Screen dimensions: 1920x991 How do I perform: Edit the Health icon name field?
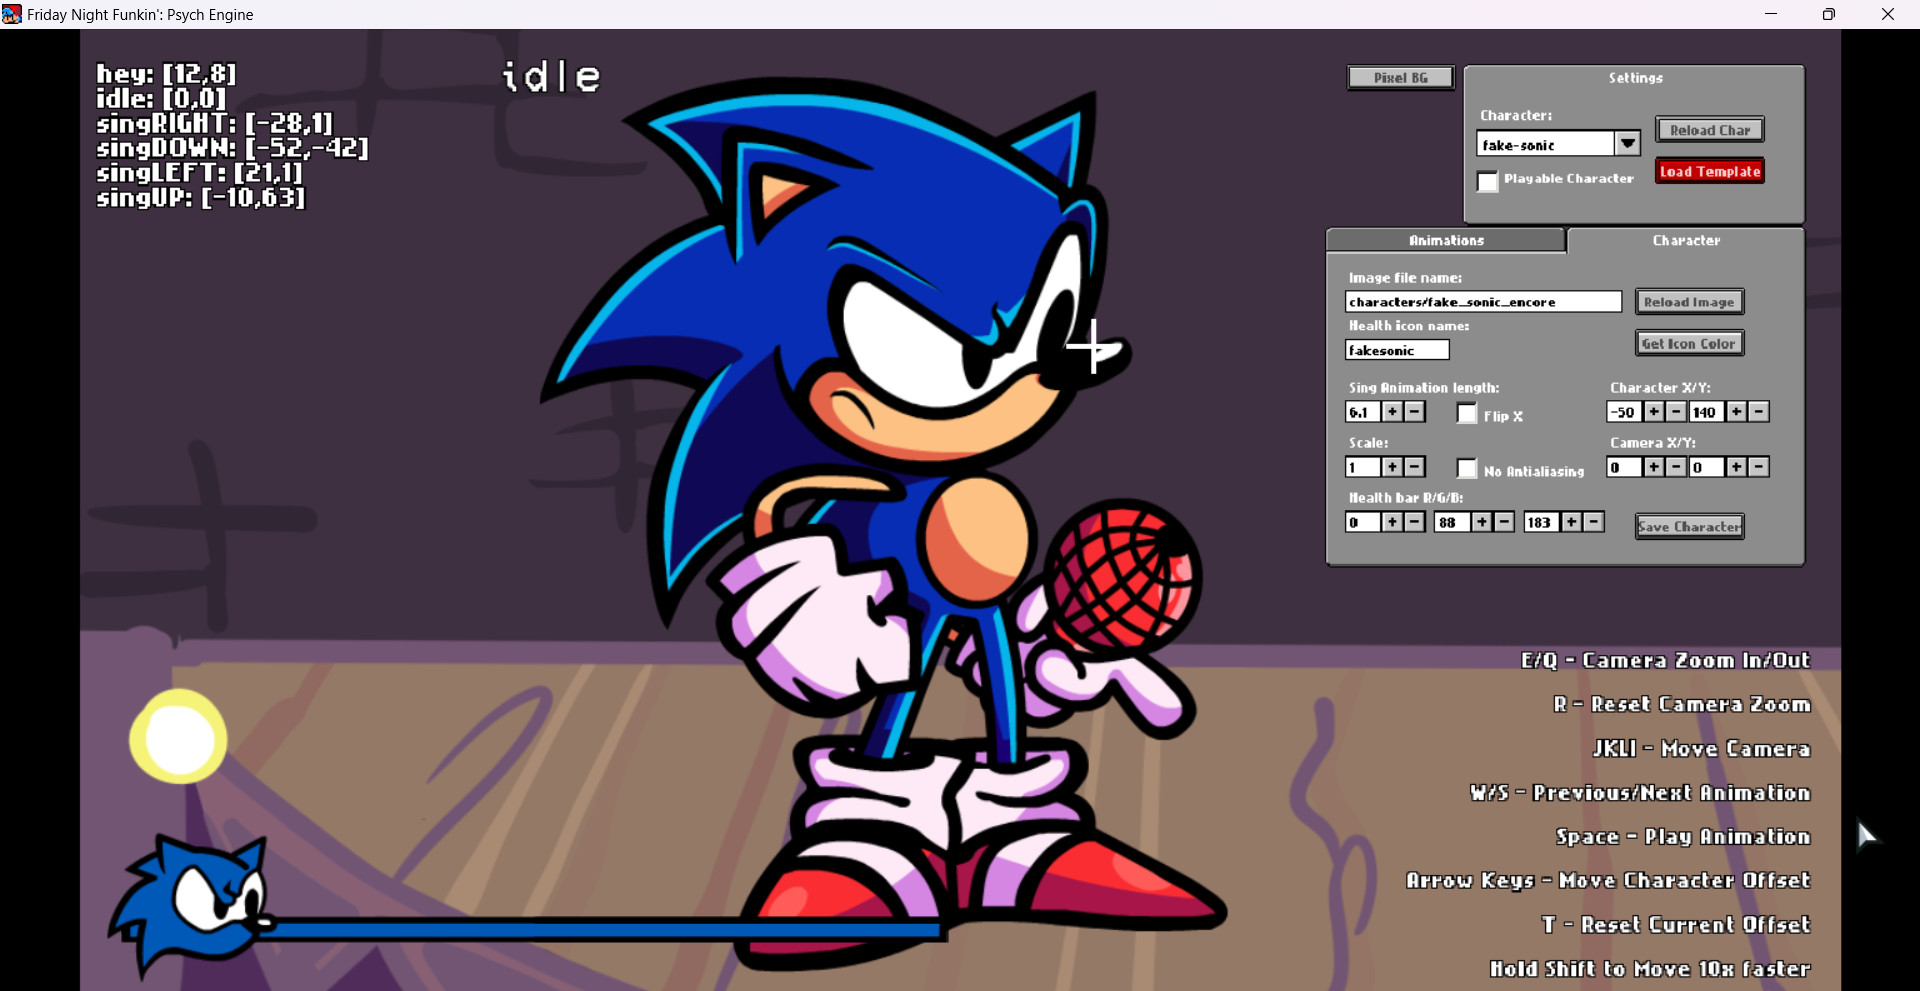pos(1396,349)
